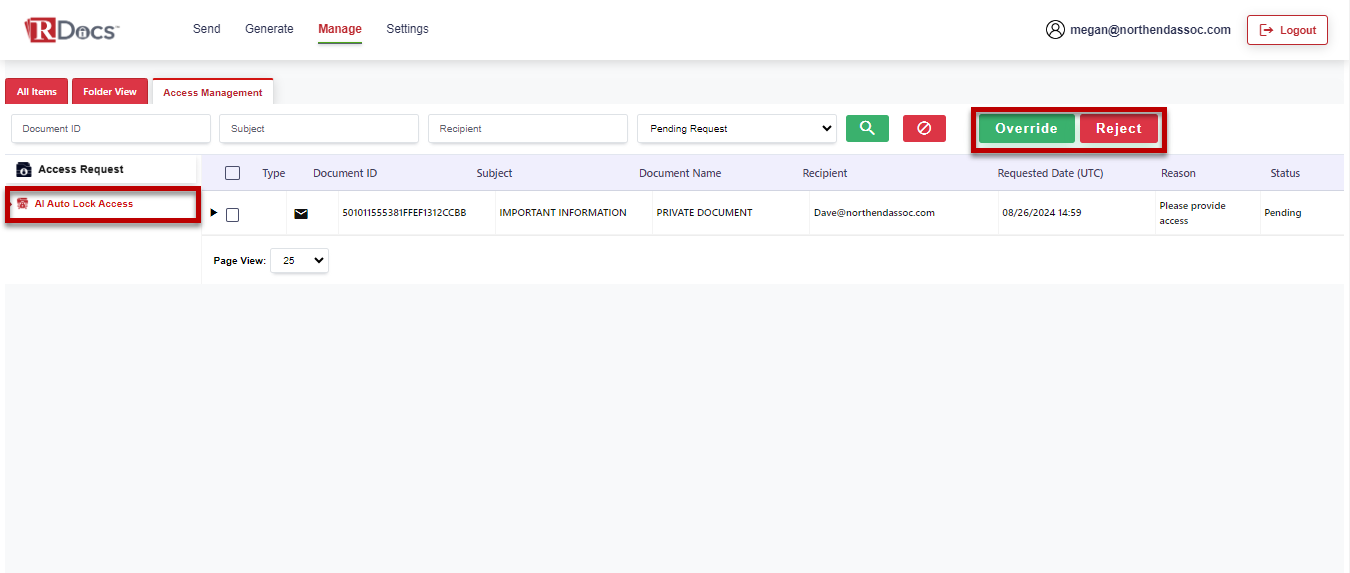Open the Page View 25 dropdown
This screenshot has height=573, width=1350.
coord(299,260)
